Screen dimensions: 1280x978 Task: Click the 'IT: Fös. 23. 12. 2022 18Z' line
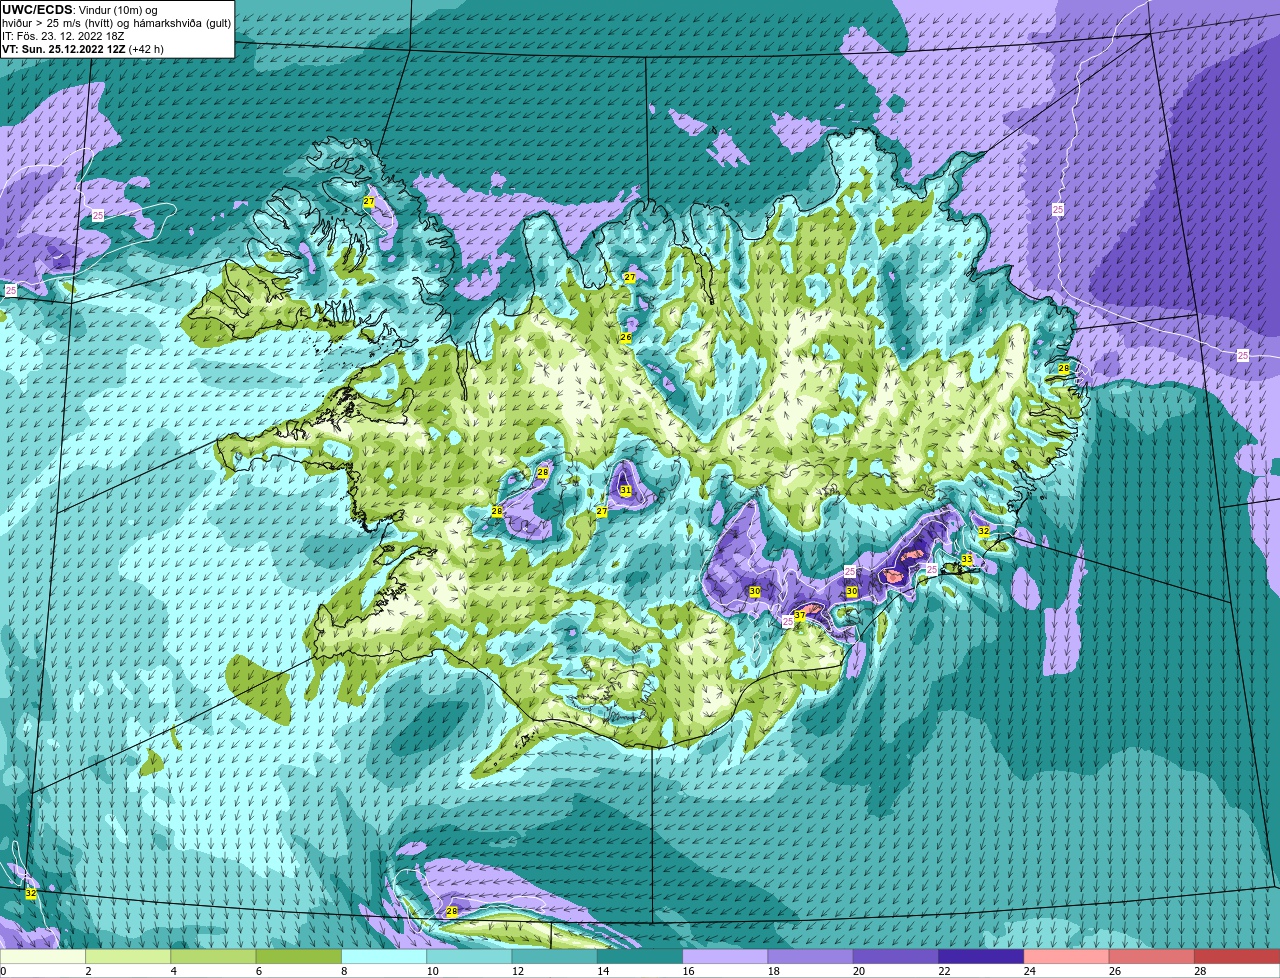(x=63, y=36)
